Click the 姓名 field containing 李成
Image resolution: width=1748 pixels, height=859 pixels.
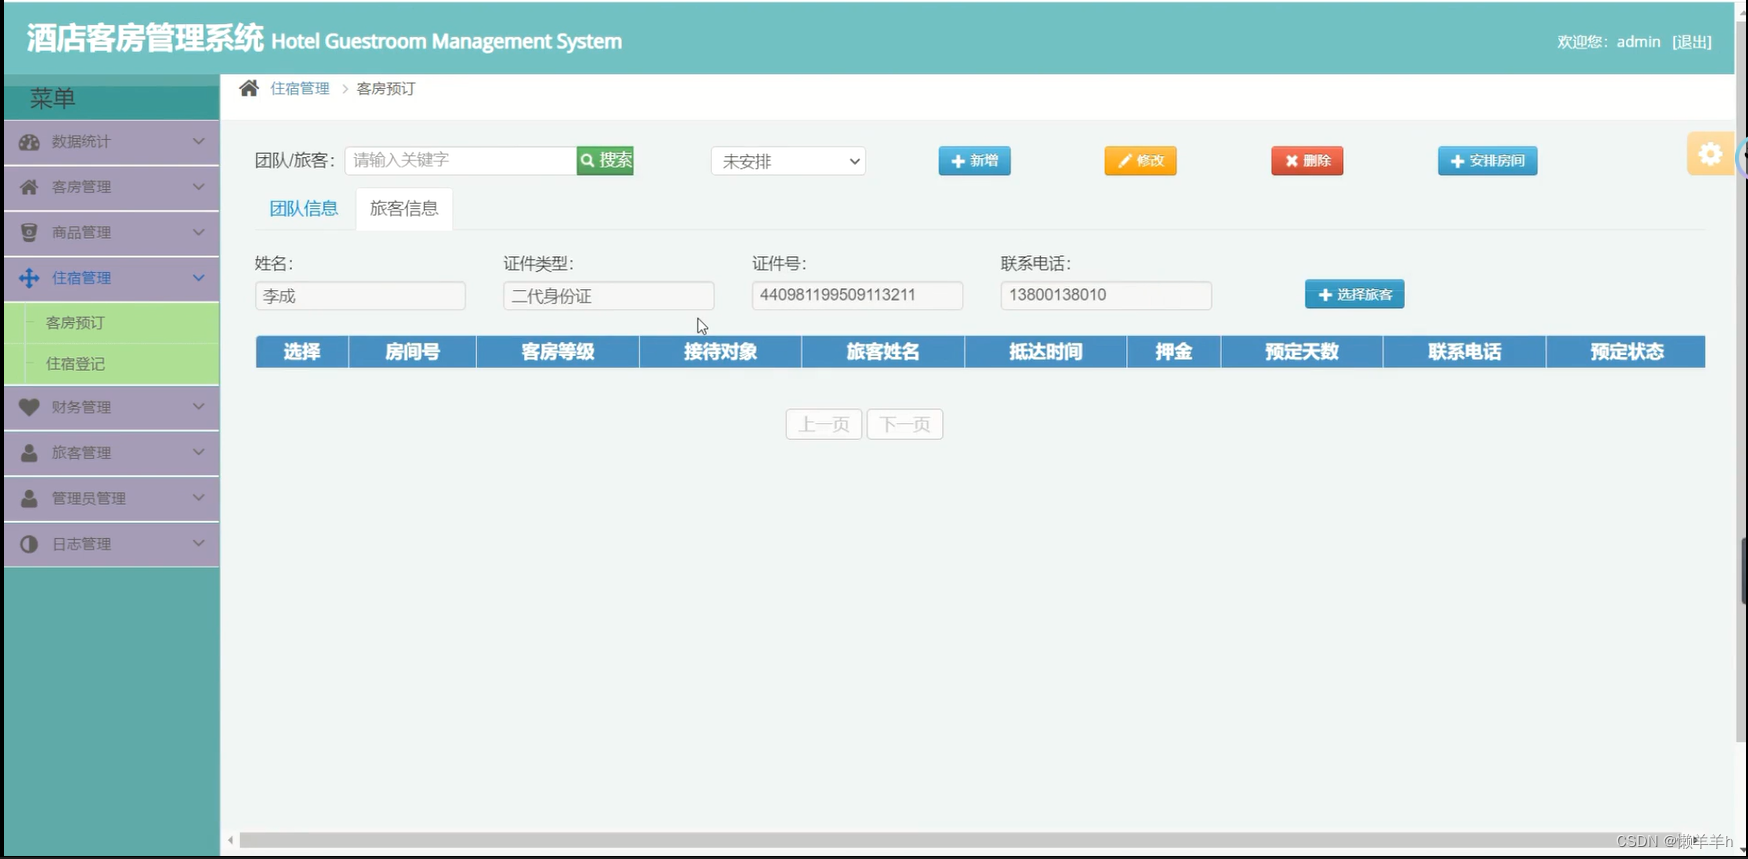tap(360, 296)
